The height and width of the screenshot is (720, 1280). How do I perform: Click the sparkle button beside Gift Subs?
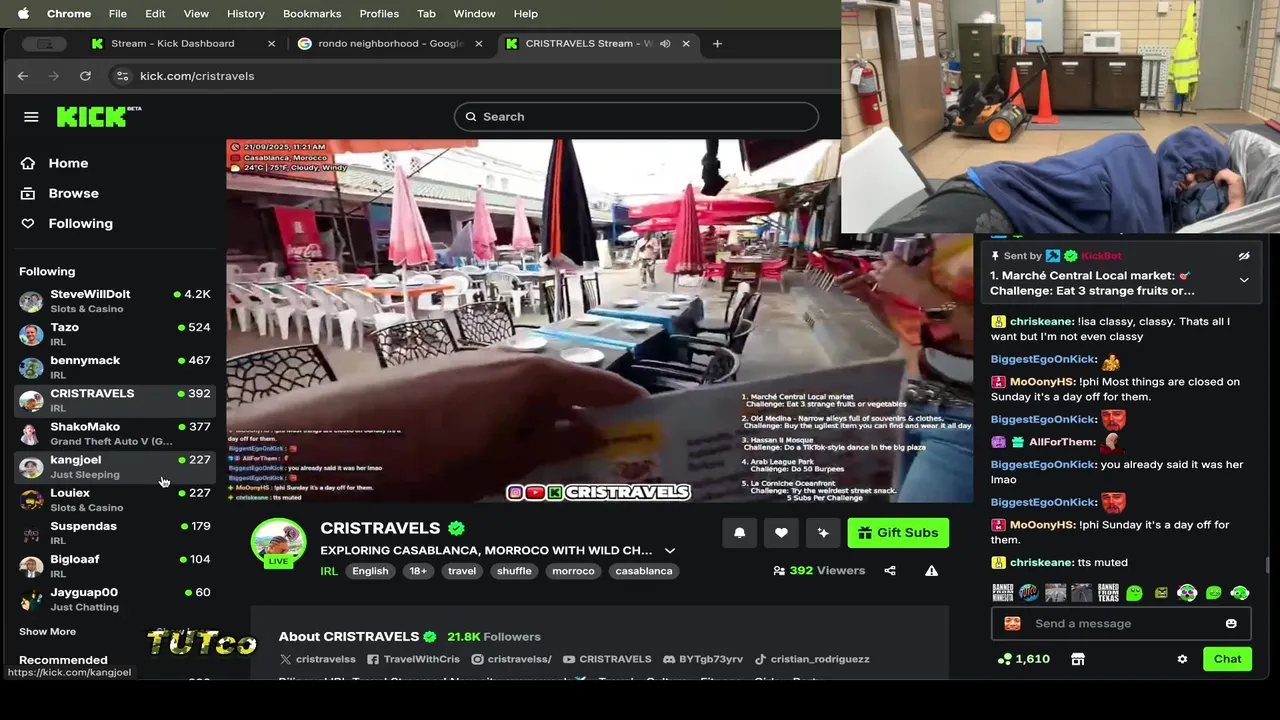(823, 533)
